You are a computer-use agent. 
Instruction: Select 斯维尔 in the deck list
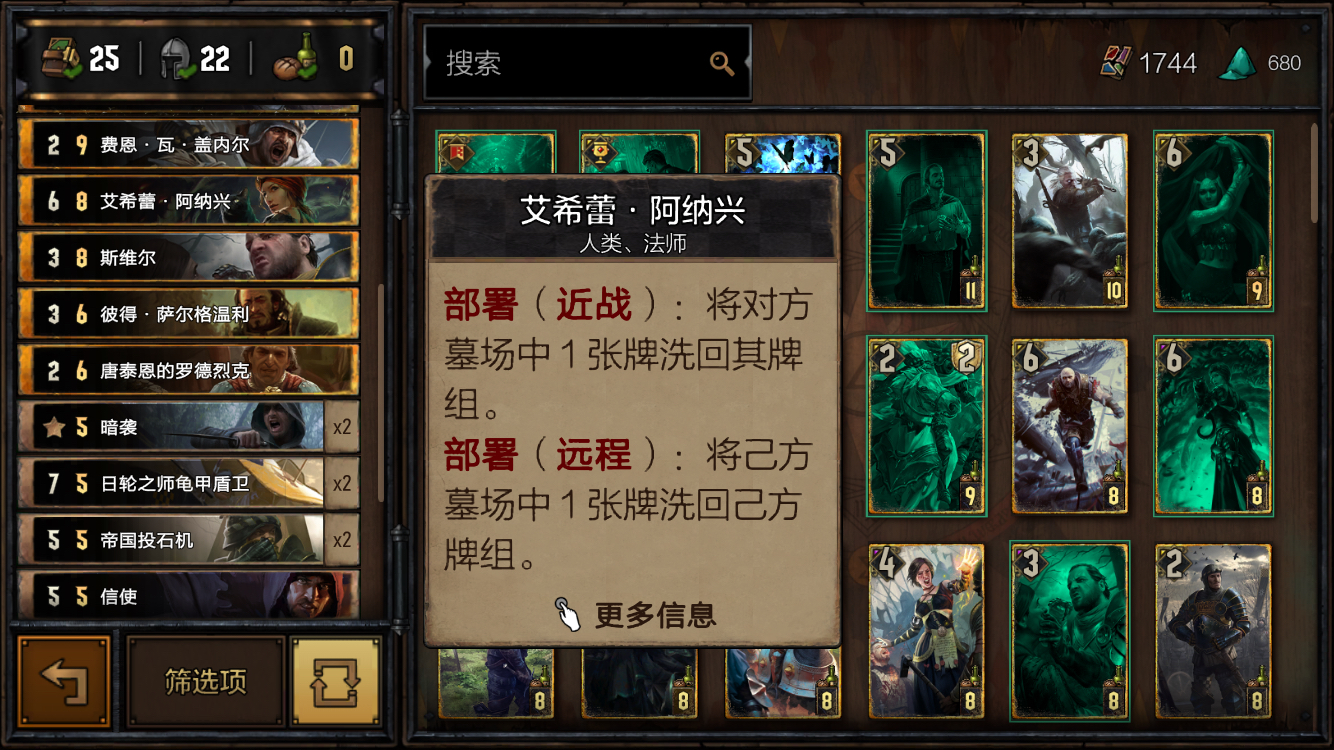tap(188, 258)
